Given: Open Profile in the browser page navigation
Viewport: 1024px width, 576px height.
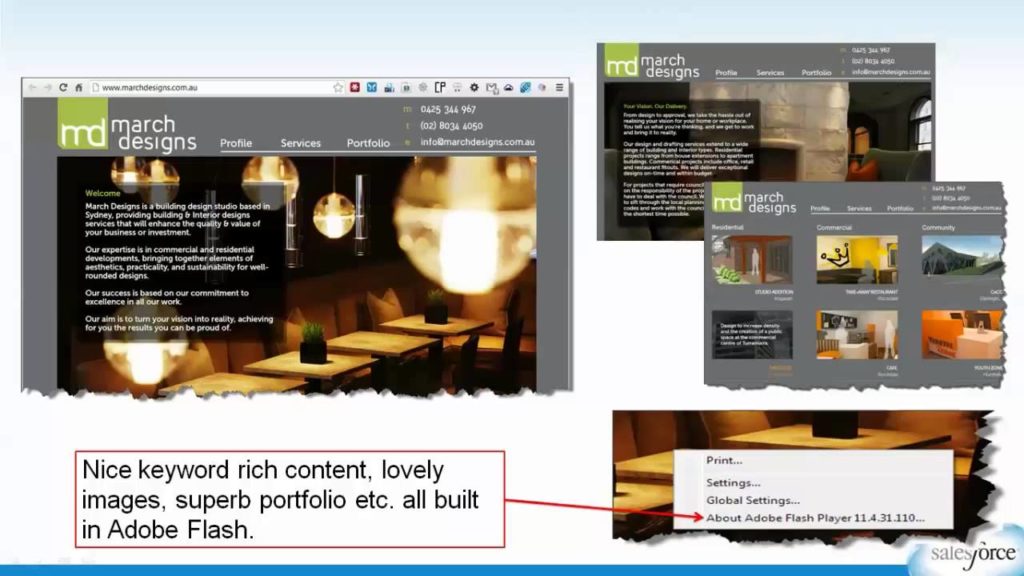Looking at the screenshot, I should (236, 143).
